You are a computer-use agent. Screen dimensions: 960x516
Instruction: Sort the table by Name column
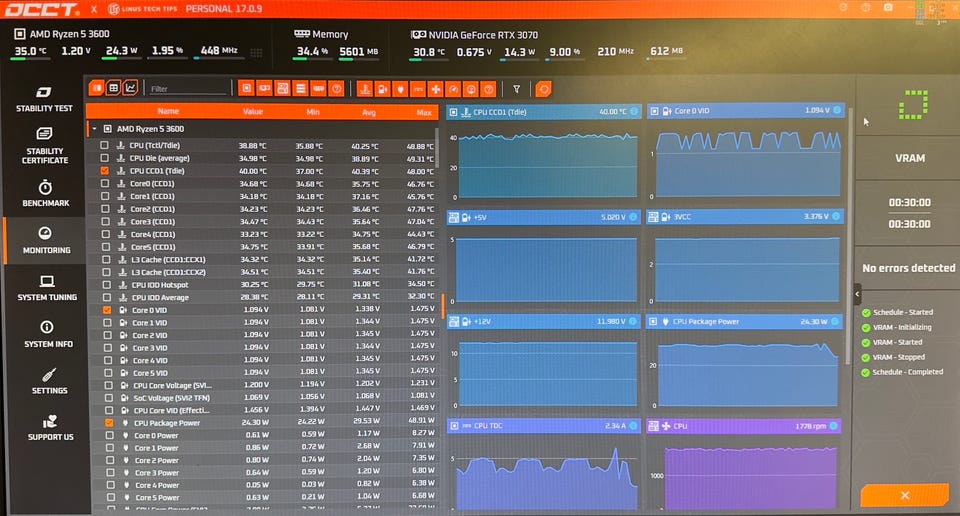click(x=168, y=111)
